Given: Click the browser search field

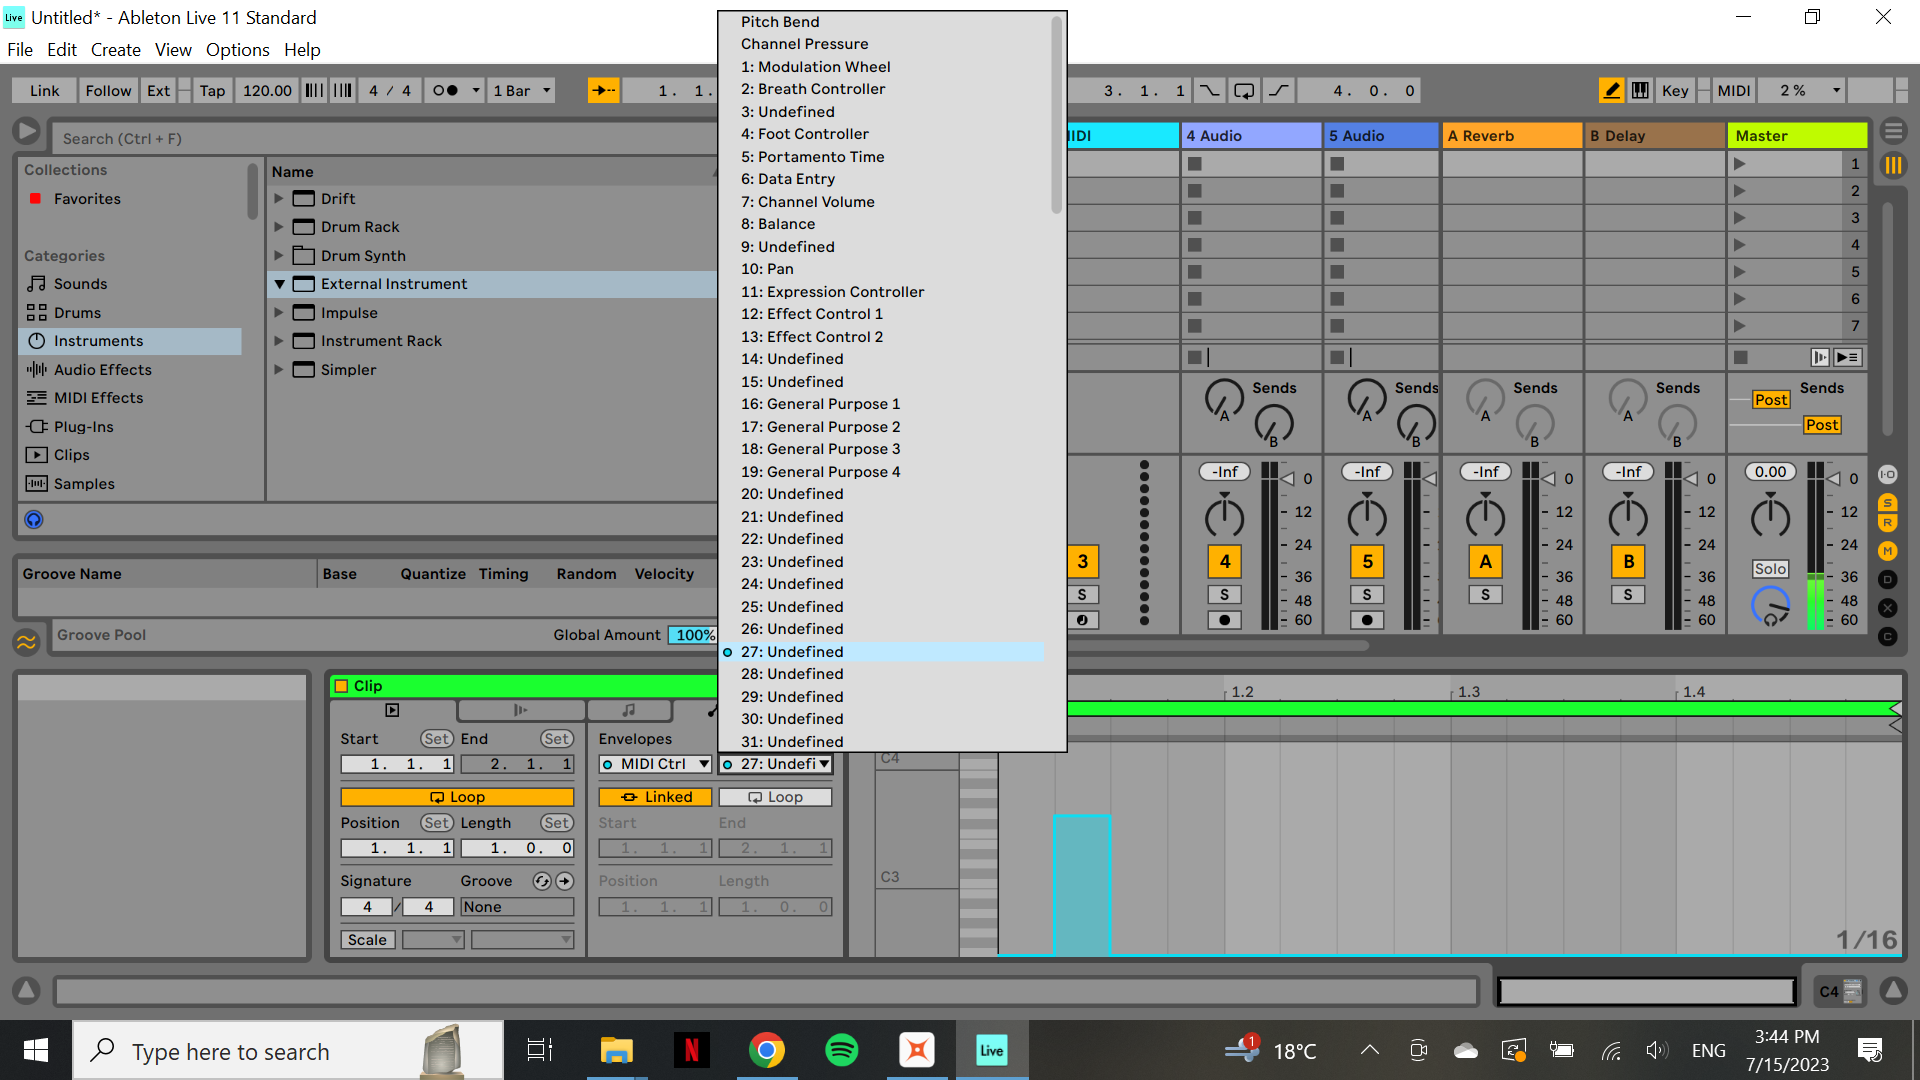Looking at the screenshot, I should coord(385,138).
